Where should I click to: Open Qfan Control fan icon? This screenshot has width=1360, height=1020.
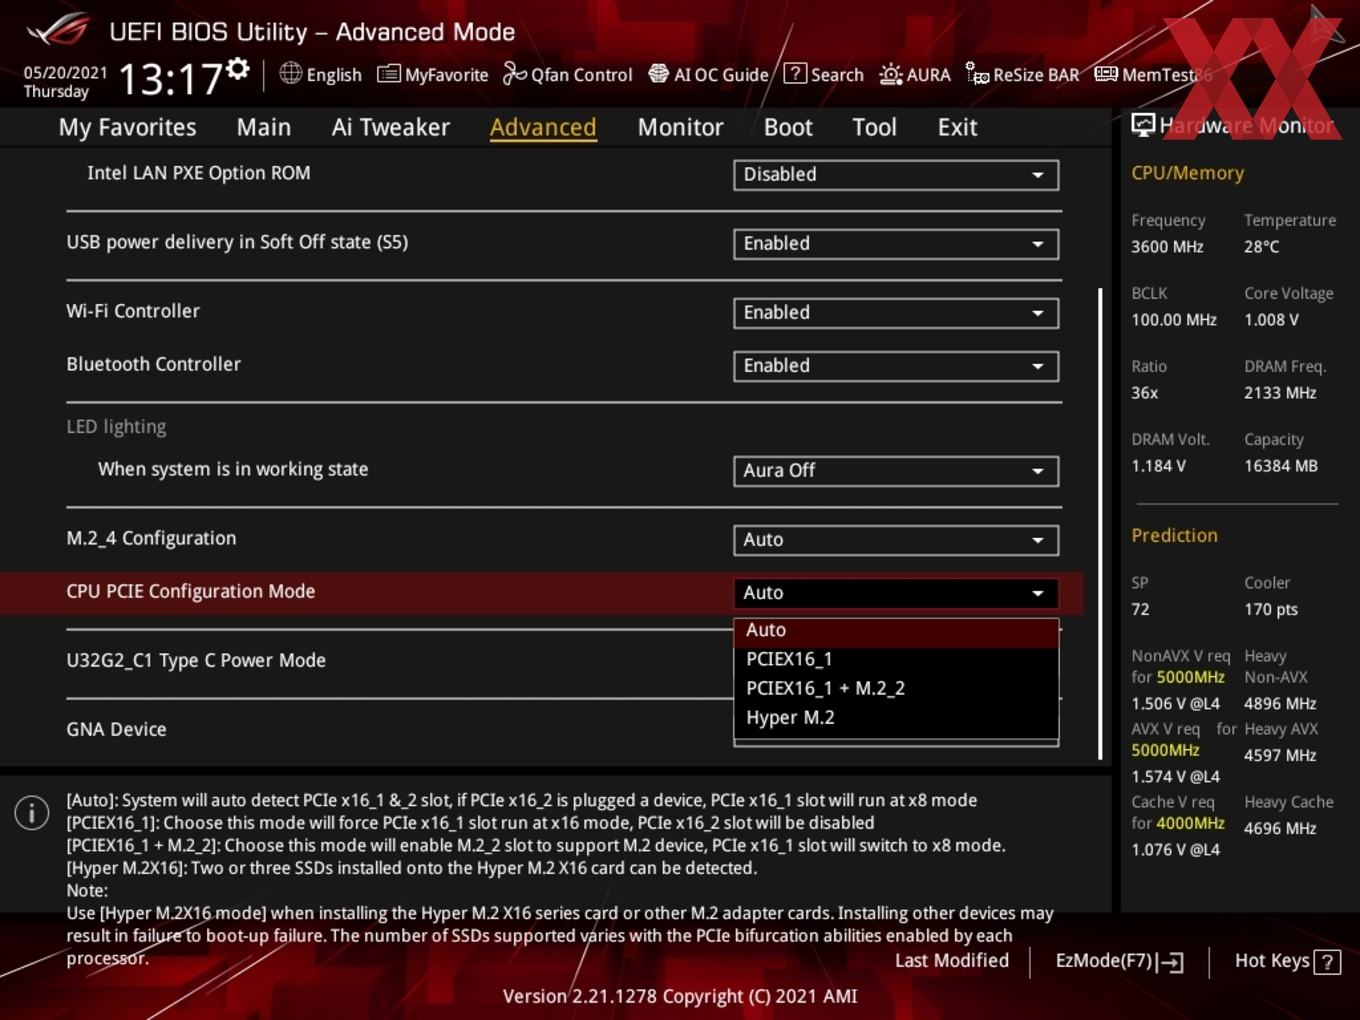click(514, 73)
